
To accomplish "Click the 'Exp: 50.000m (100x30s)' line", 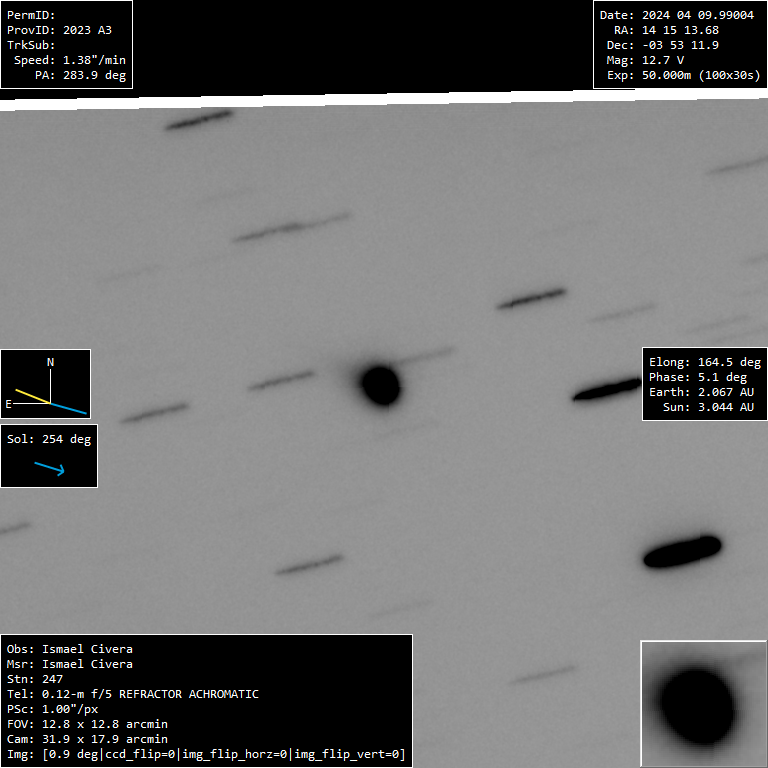I will click(683, 75).
